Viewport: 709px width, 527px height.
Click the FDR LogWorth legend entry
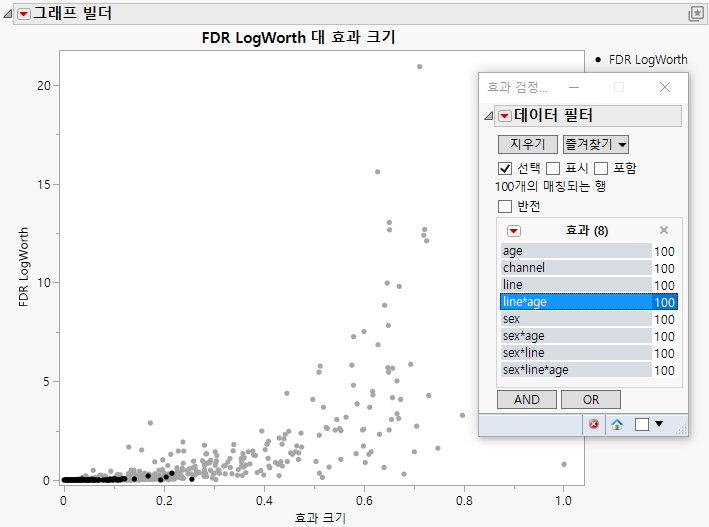pyautogui.click(x=642, y=60)
